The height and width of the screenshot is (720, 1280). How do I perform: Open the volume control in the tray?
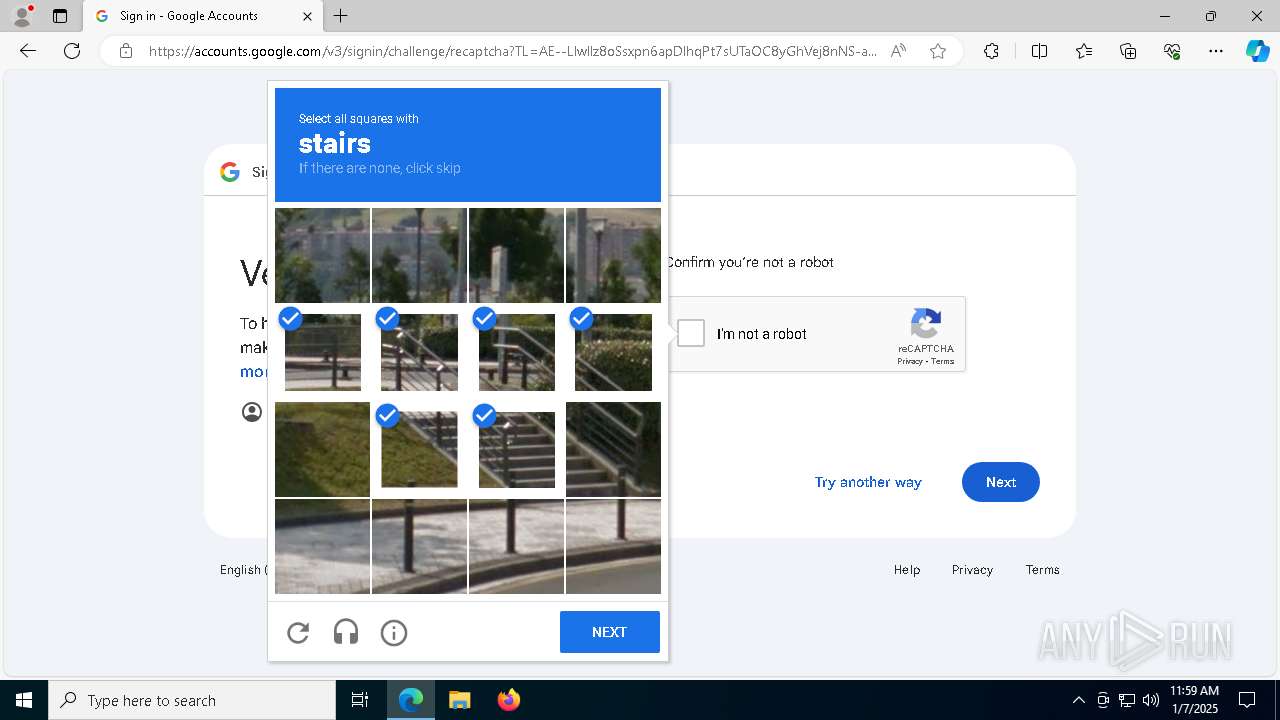coord(1150,700)
